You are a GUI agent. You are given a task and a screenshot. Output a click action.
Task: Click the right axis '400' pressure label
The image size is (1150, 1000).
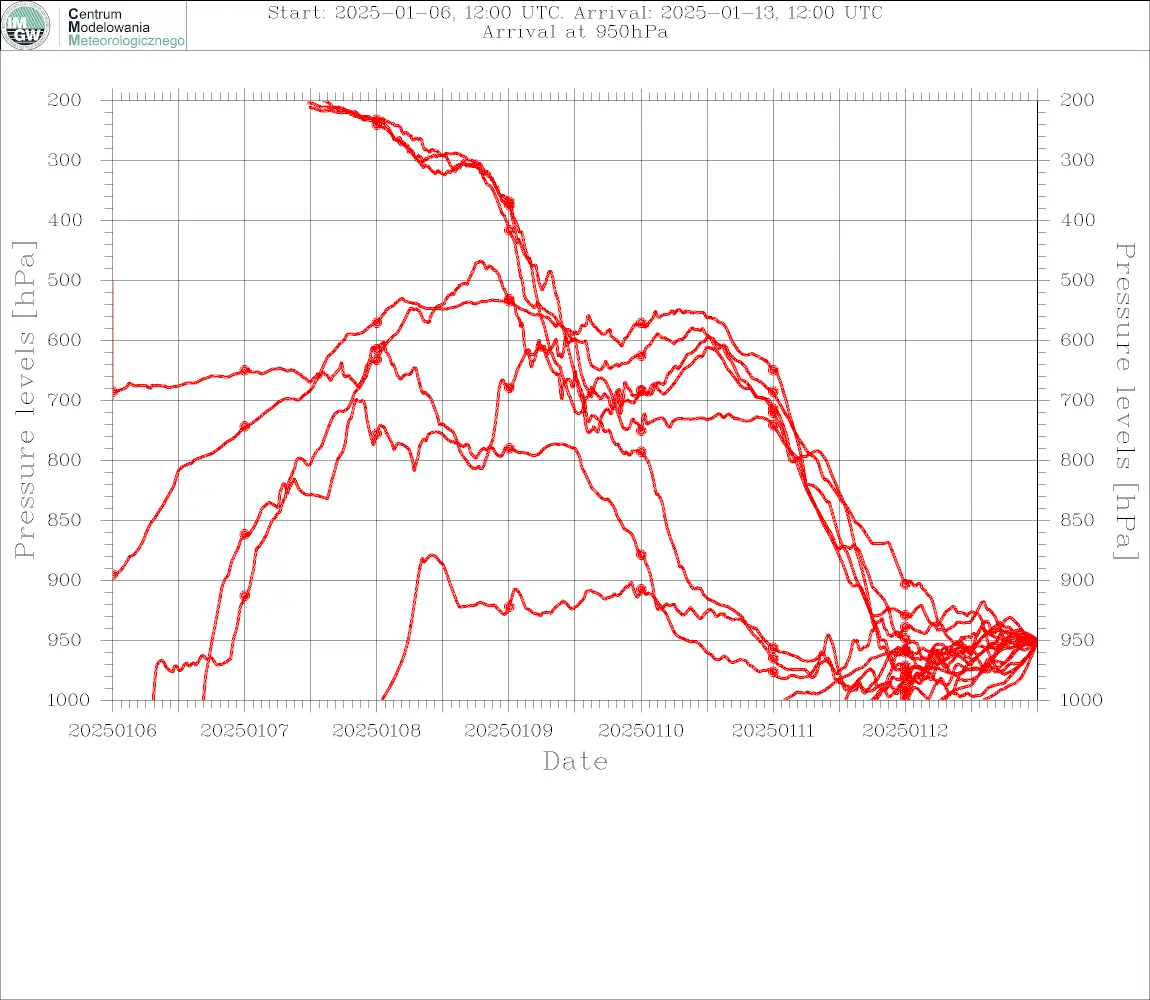1077,220
